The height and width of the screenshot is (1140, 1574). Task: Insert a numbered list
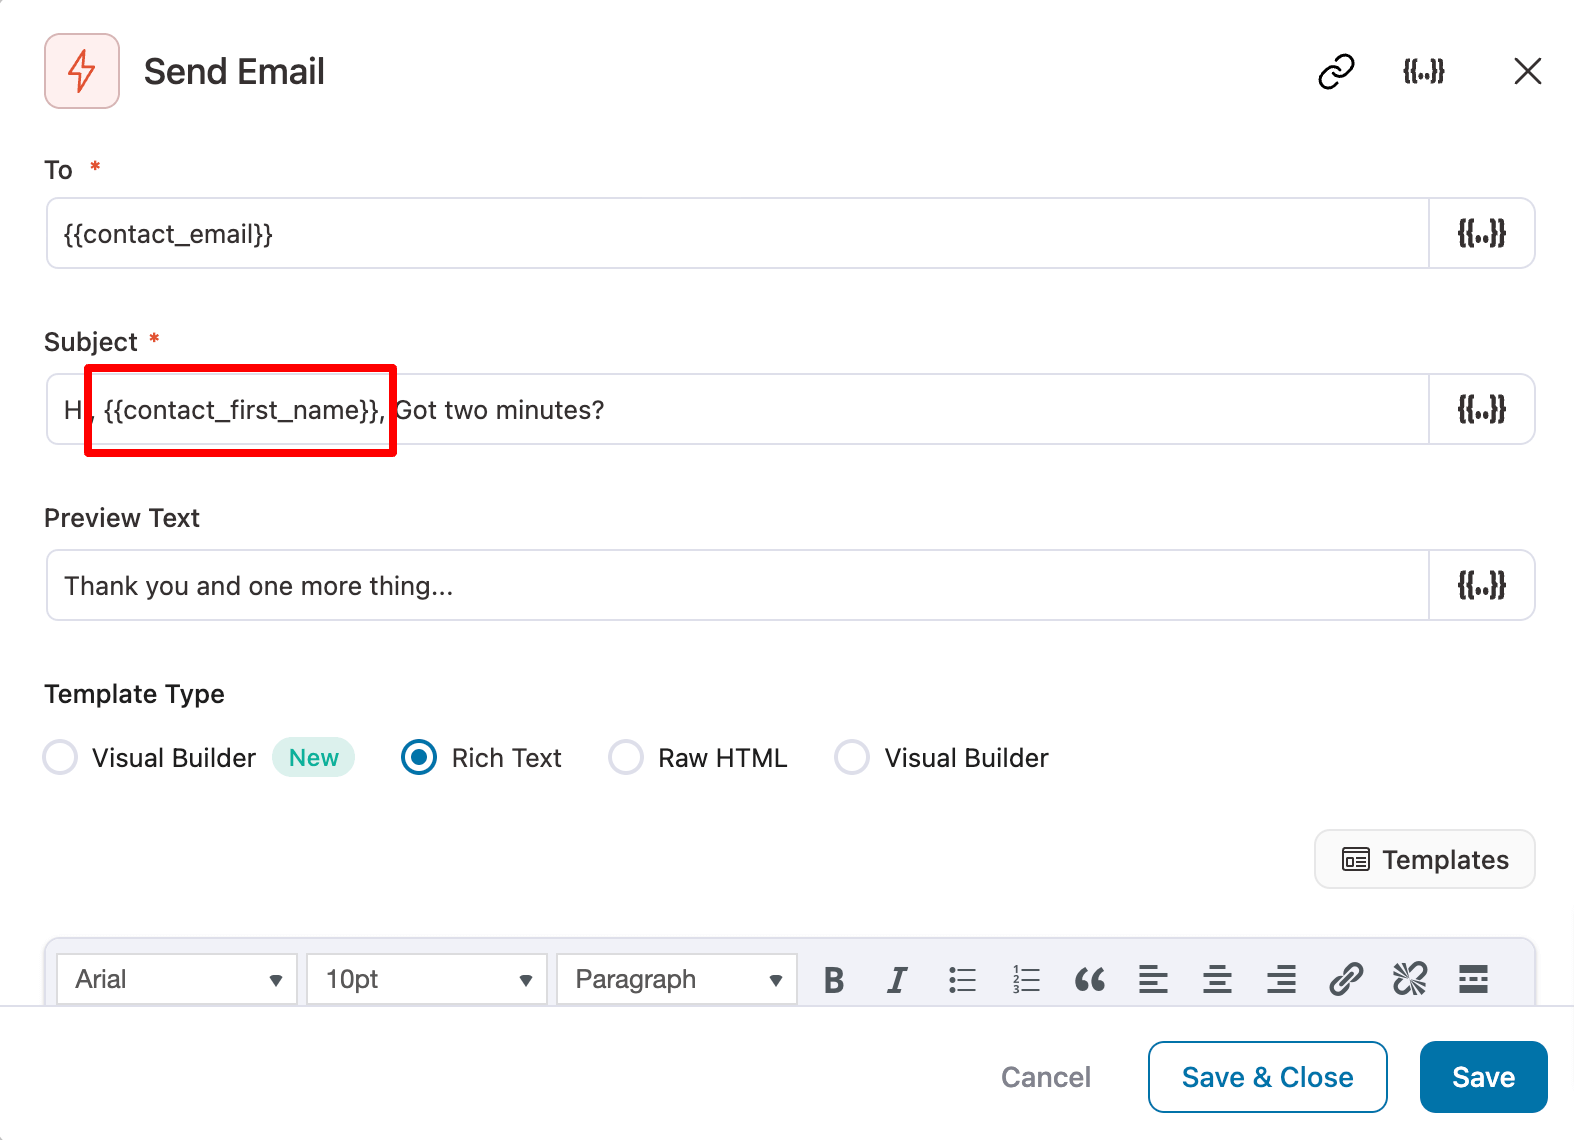[1026, 980]
